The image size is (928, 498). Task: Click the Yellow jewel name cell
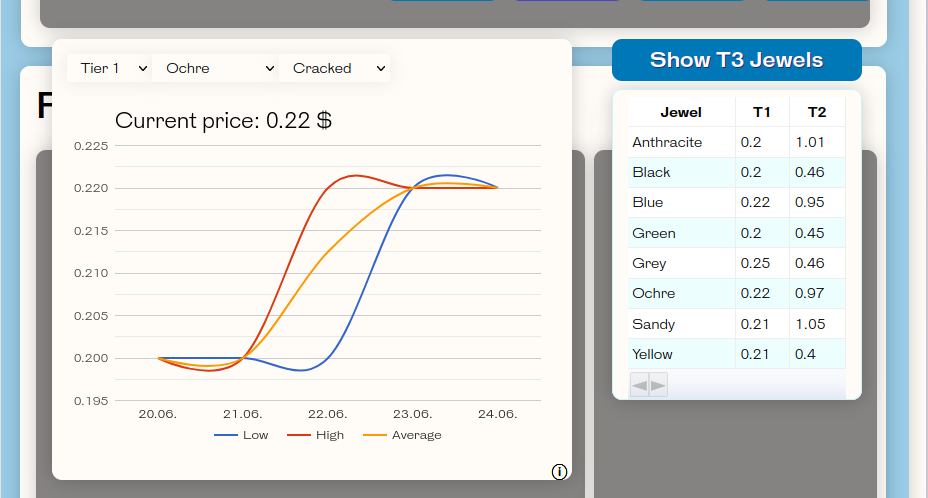[x=653, y=354]
